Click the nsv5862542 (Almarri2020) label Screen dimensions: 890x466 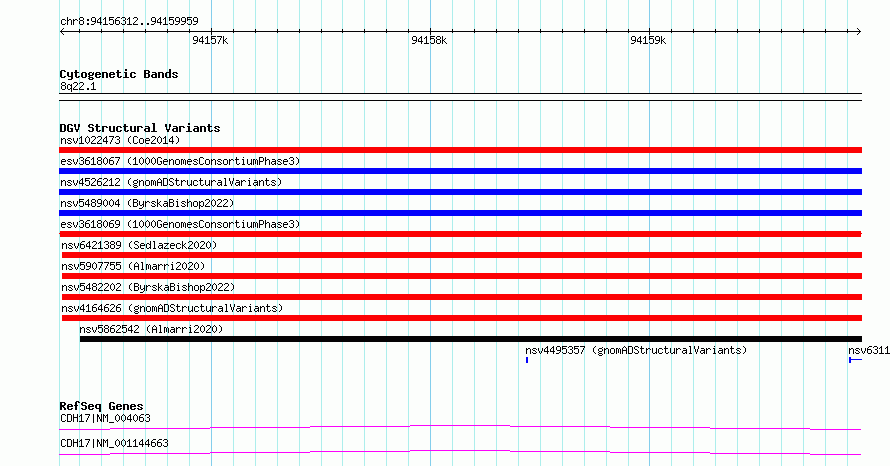click(151, 329)
